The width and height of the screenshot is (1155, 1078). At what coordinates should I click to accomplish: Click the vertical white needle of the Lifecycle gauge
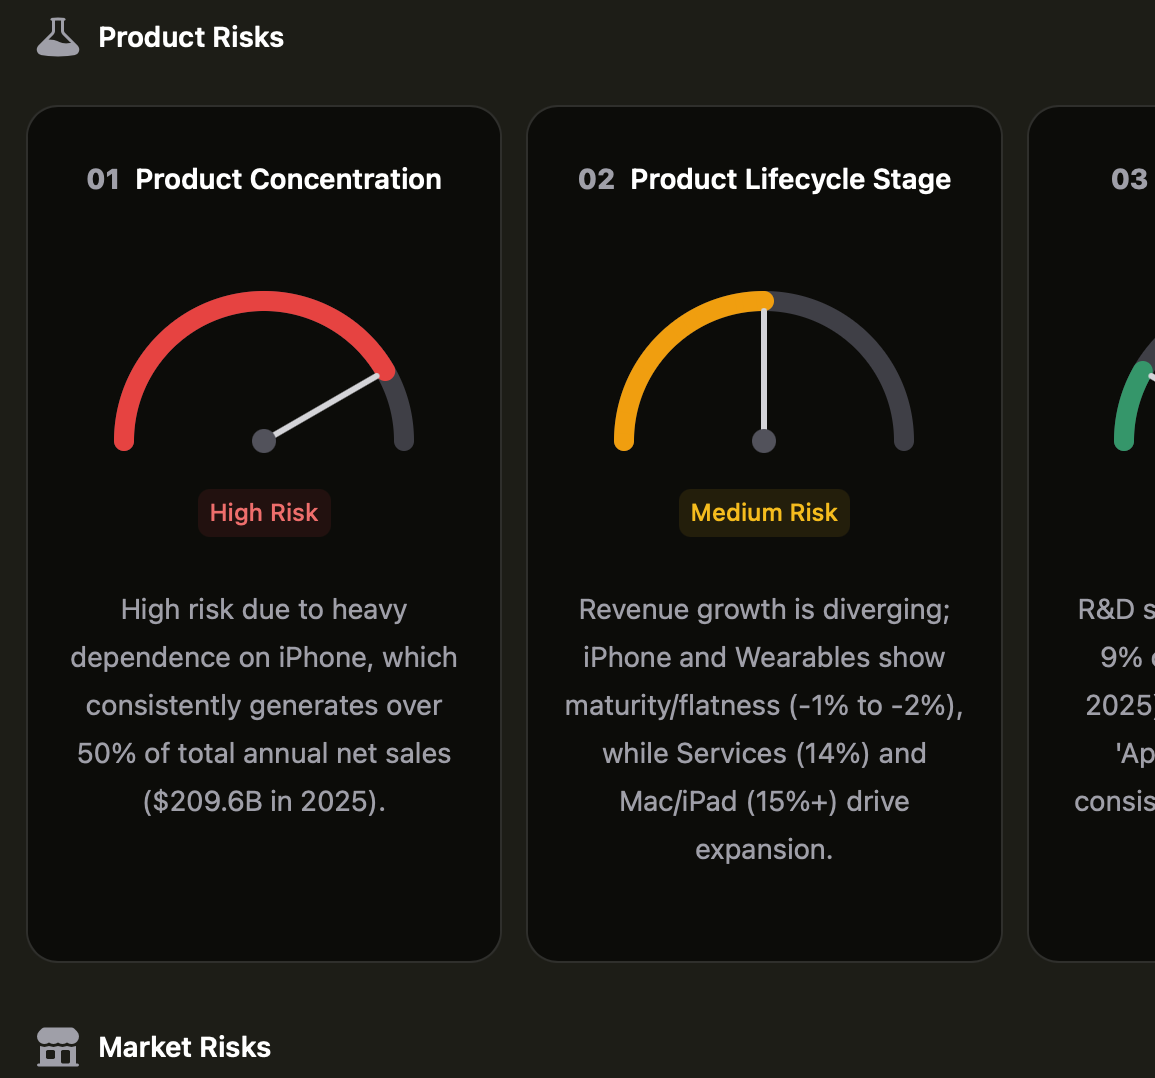764,370
